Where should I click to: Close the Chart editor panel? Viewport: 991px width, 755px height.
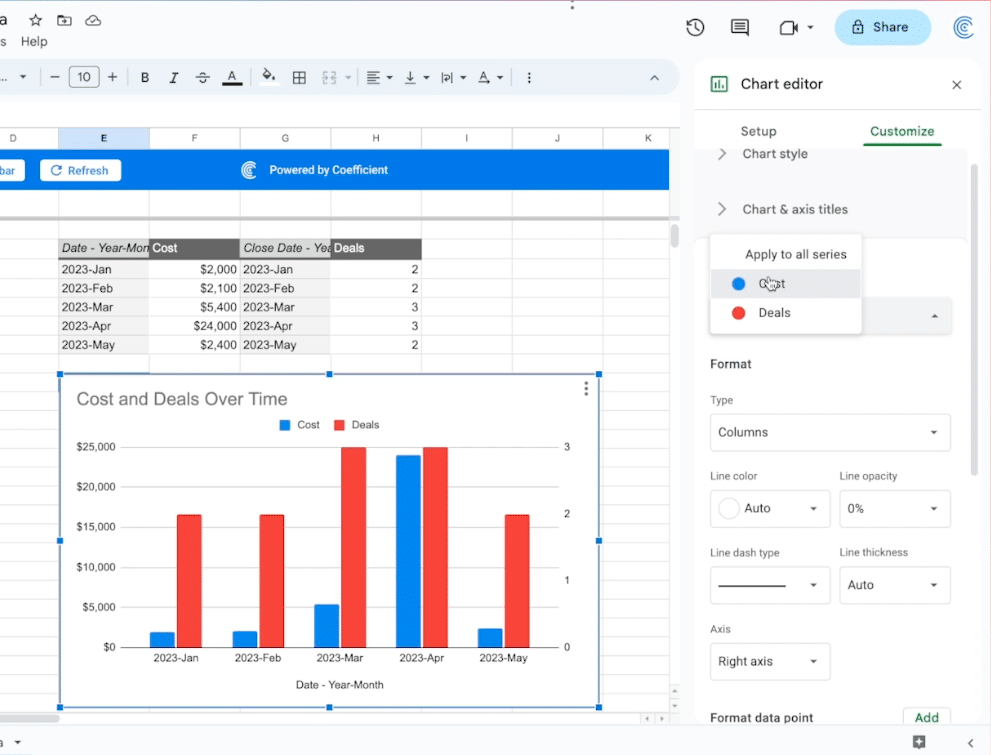[956, 85]
